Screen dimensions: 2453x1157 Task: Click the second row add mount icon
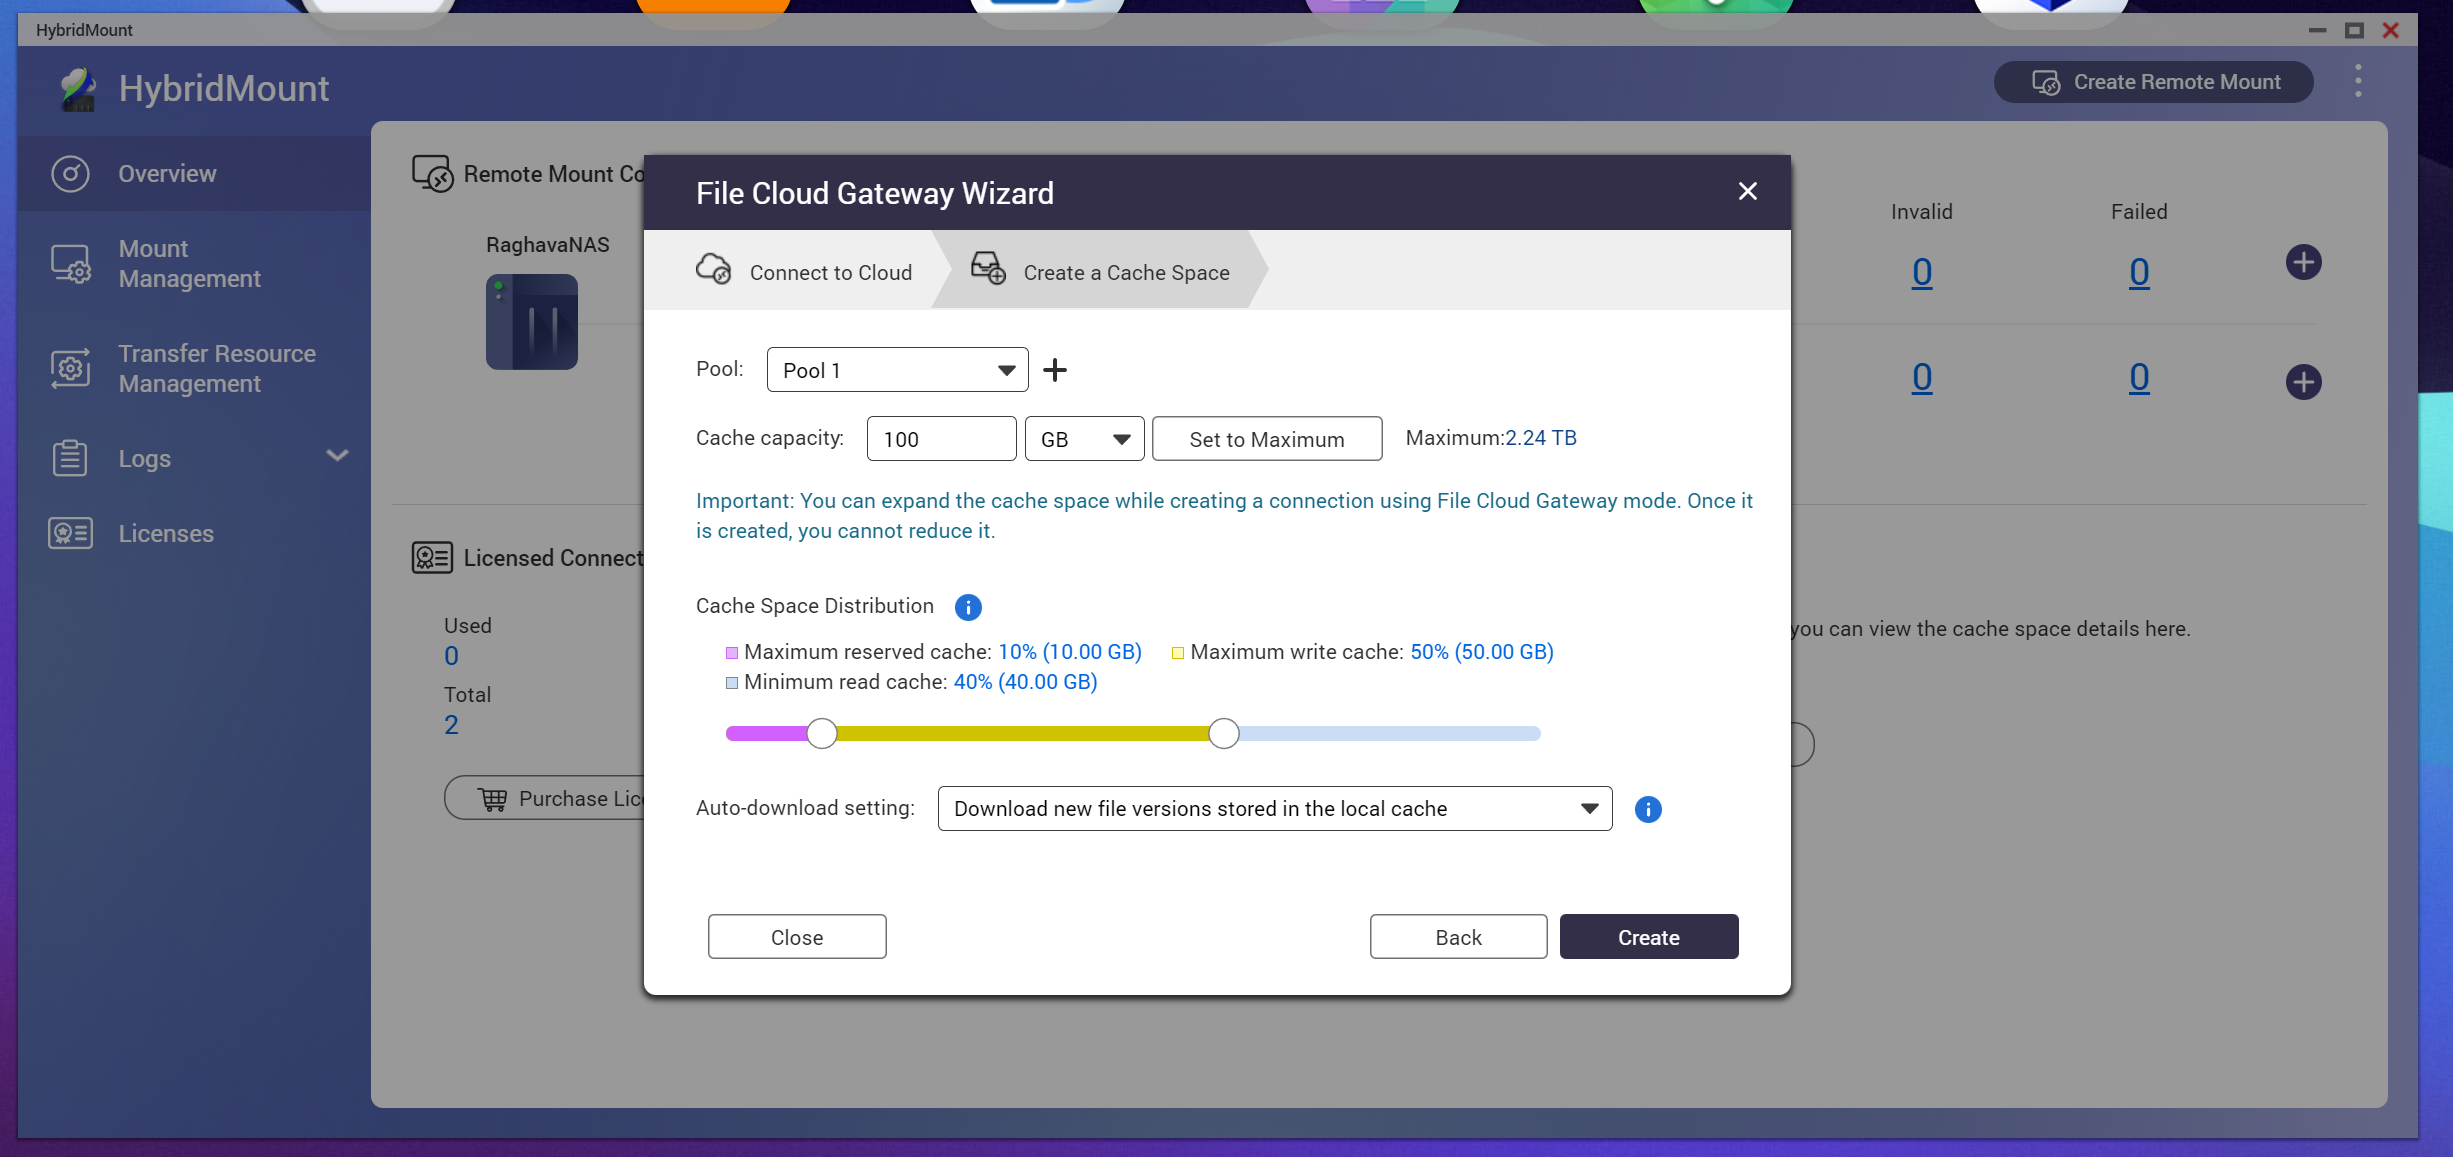pos(2304,382)
